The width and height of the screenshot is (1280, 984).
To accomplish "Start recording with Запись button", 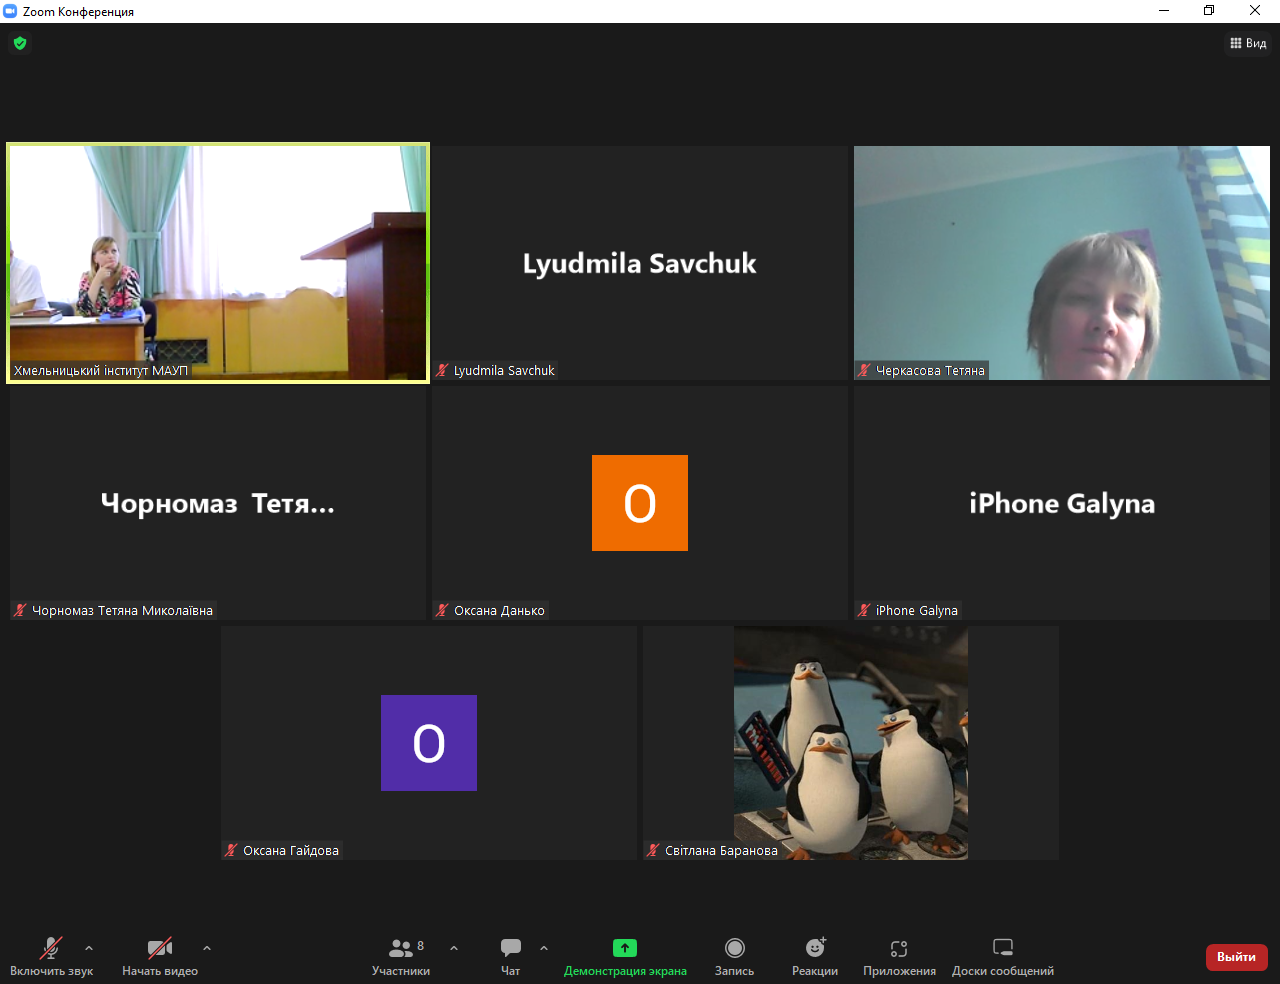I will click(x=734, y=956).
